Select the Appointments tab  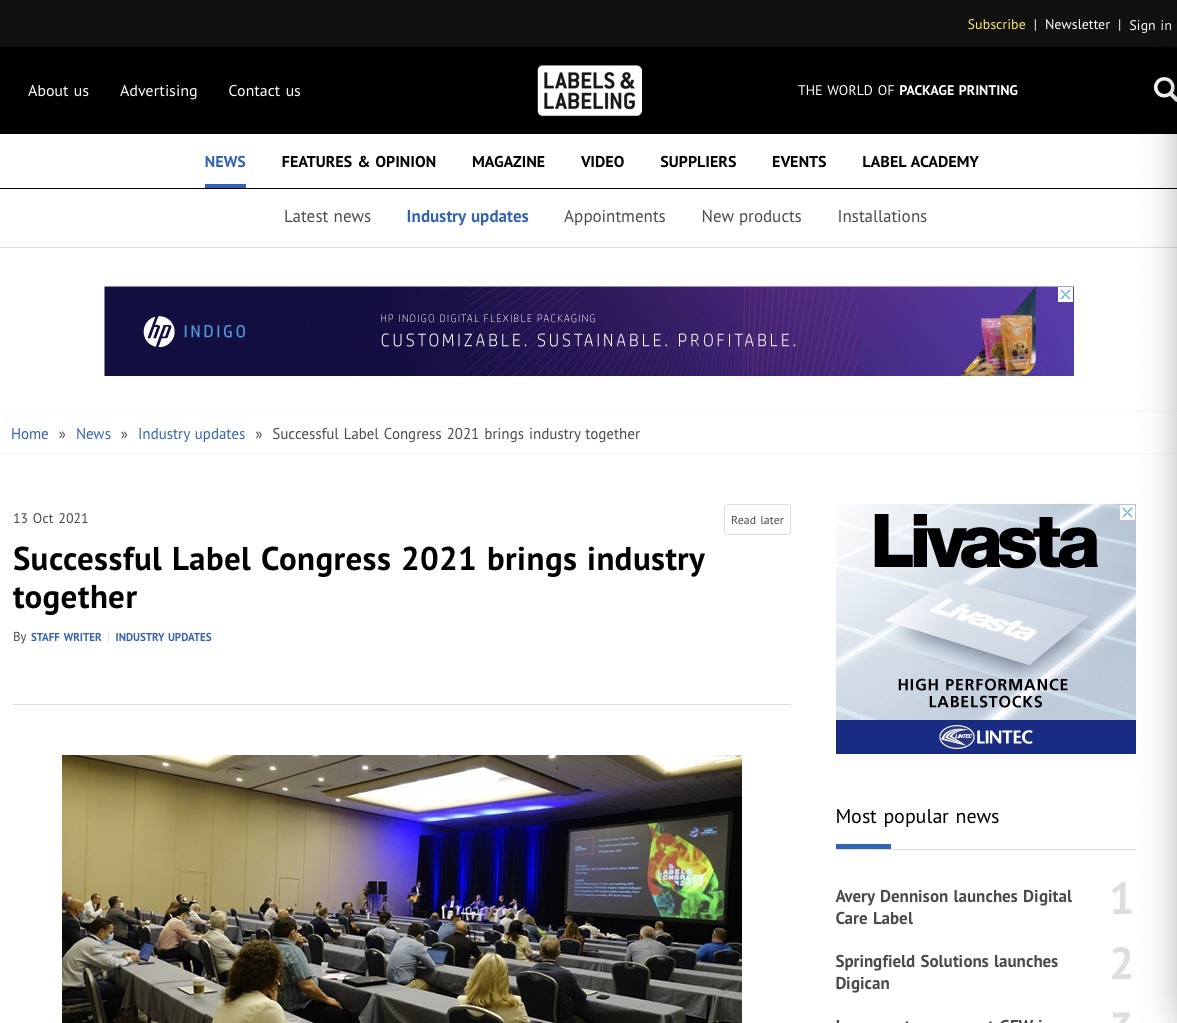(614, 216)
